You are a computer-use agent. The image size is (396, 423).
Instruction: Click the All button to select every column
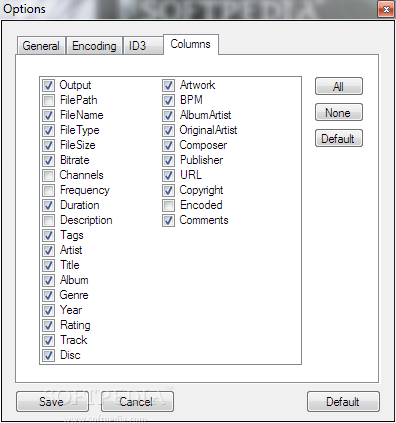coord(339,86)
